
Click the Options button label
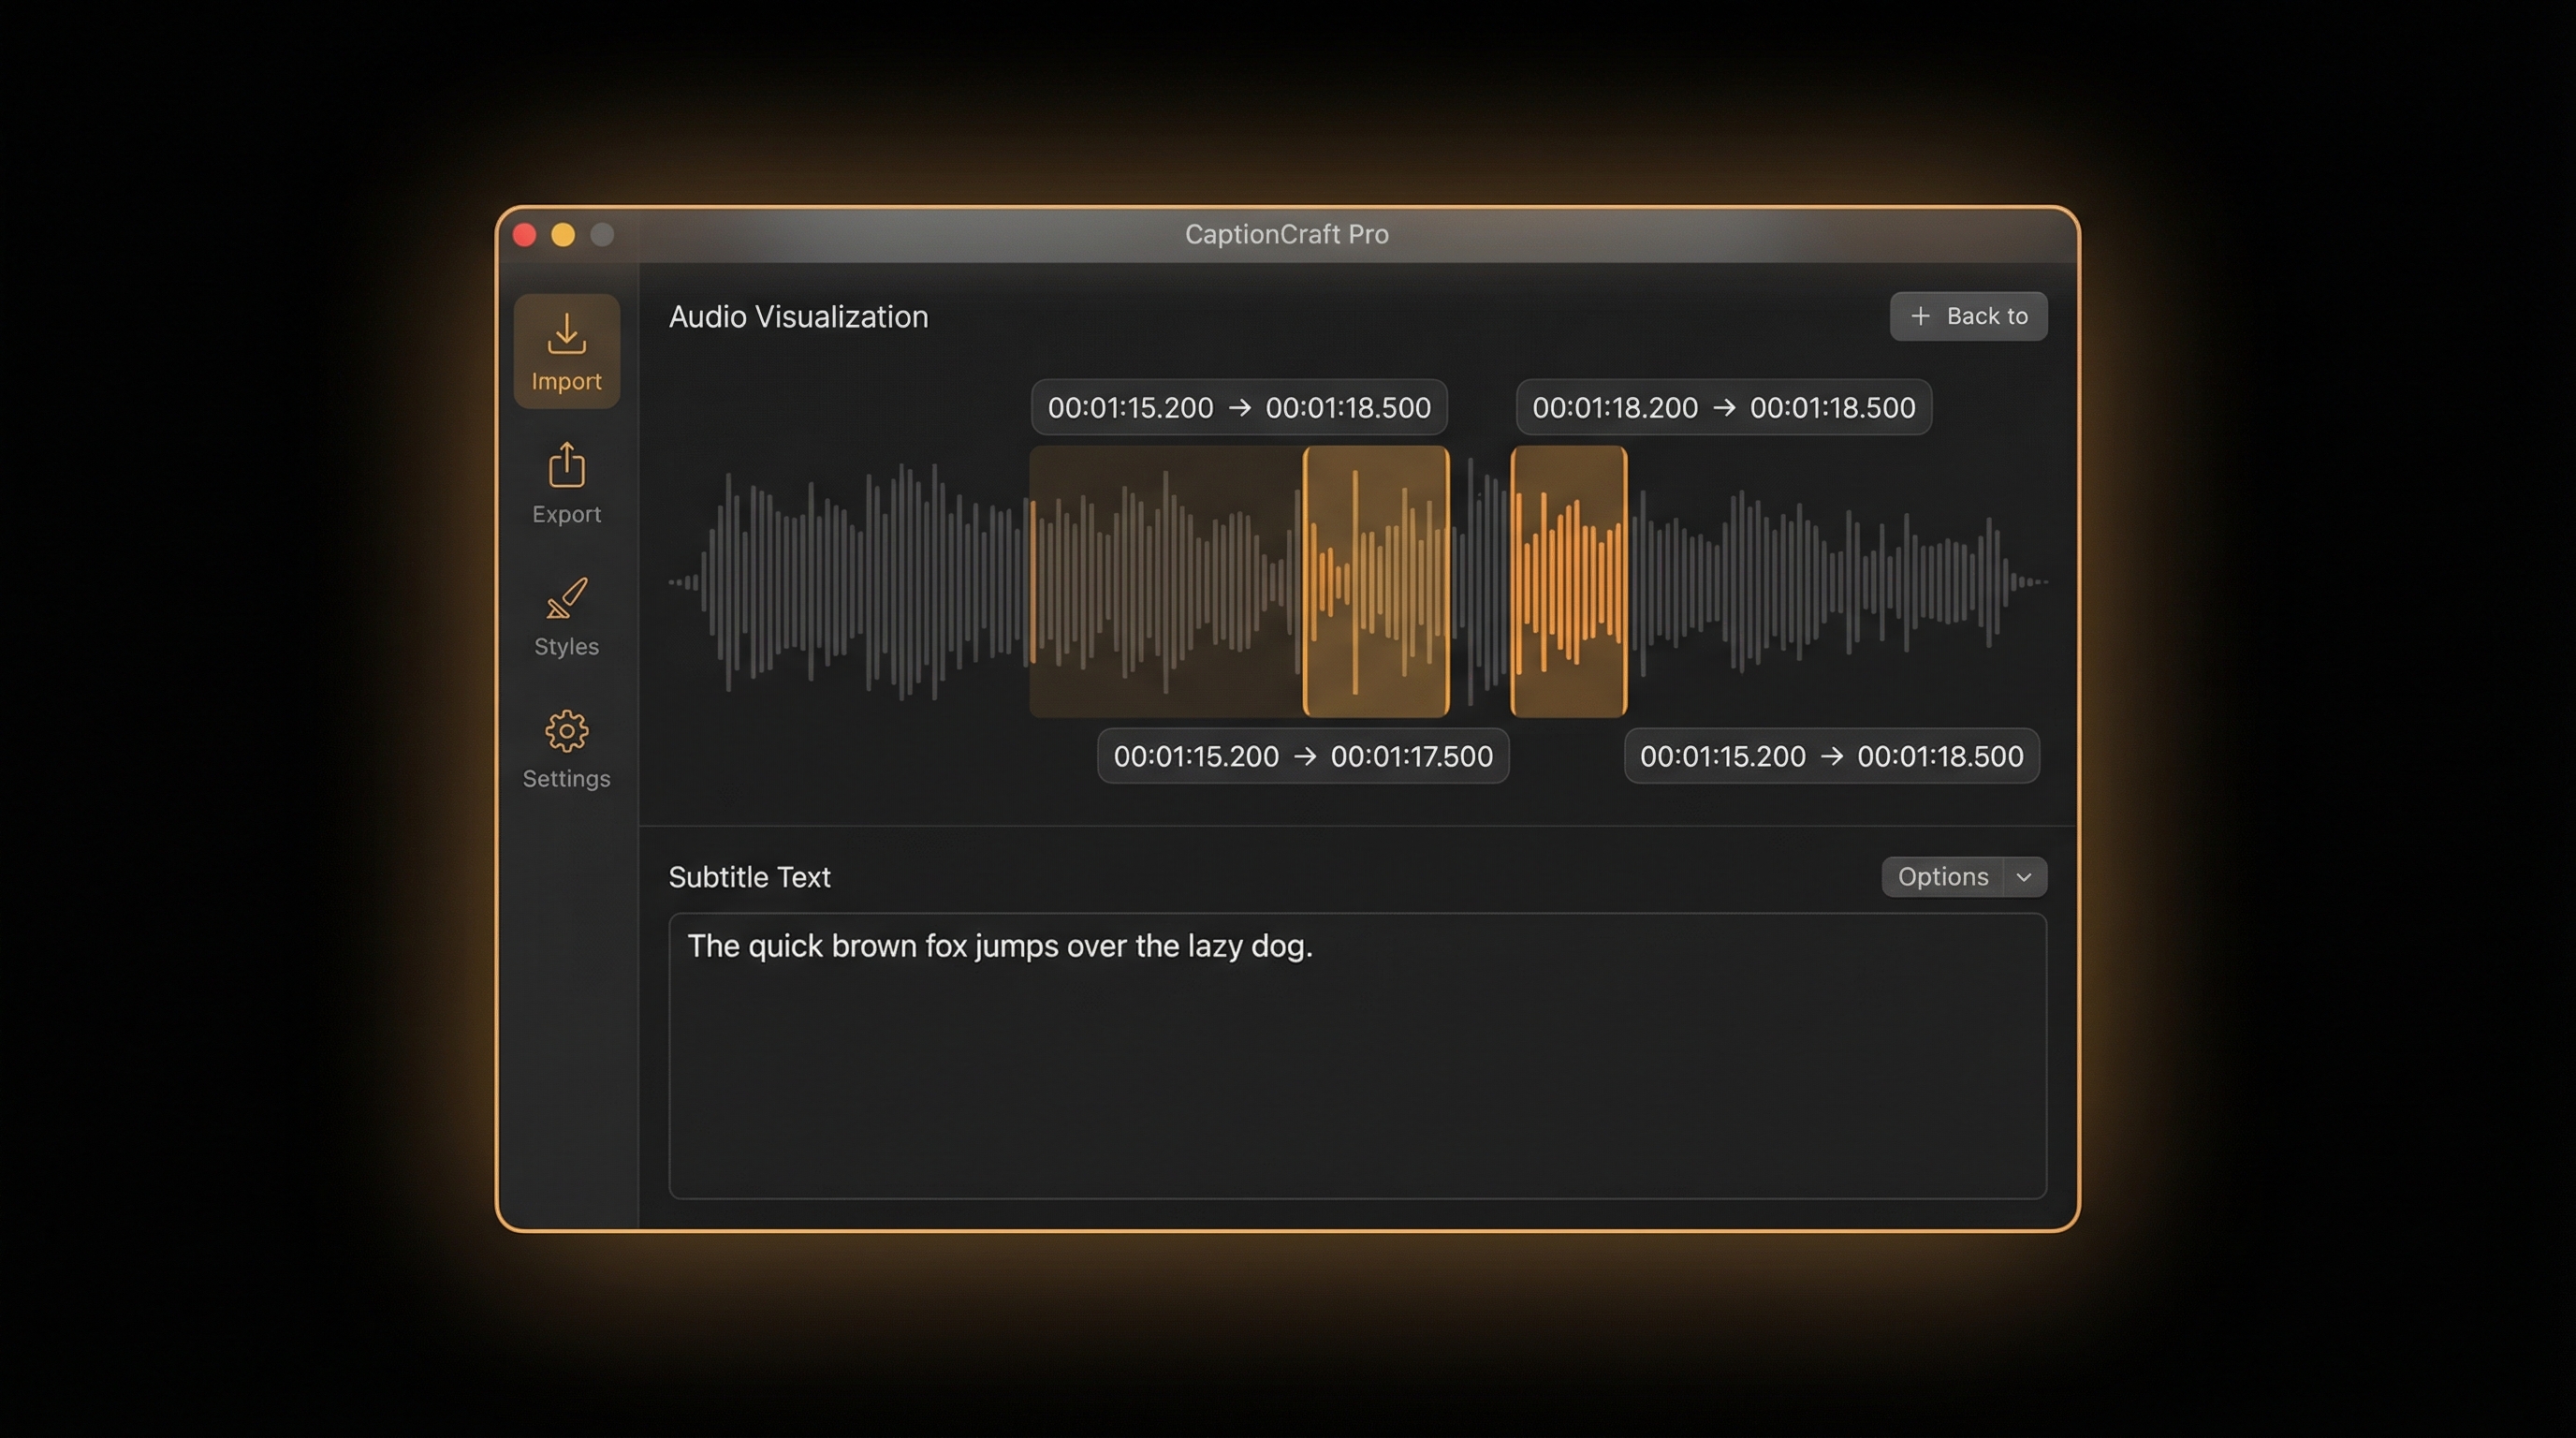(1942, 877)
